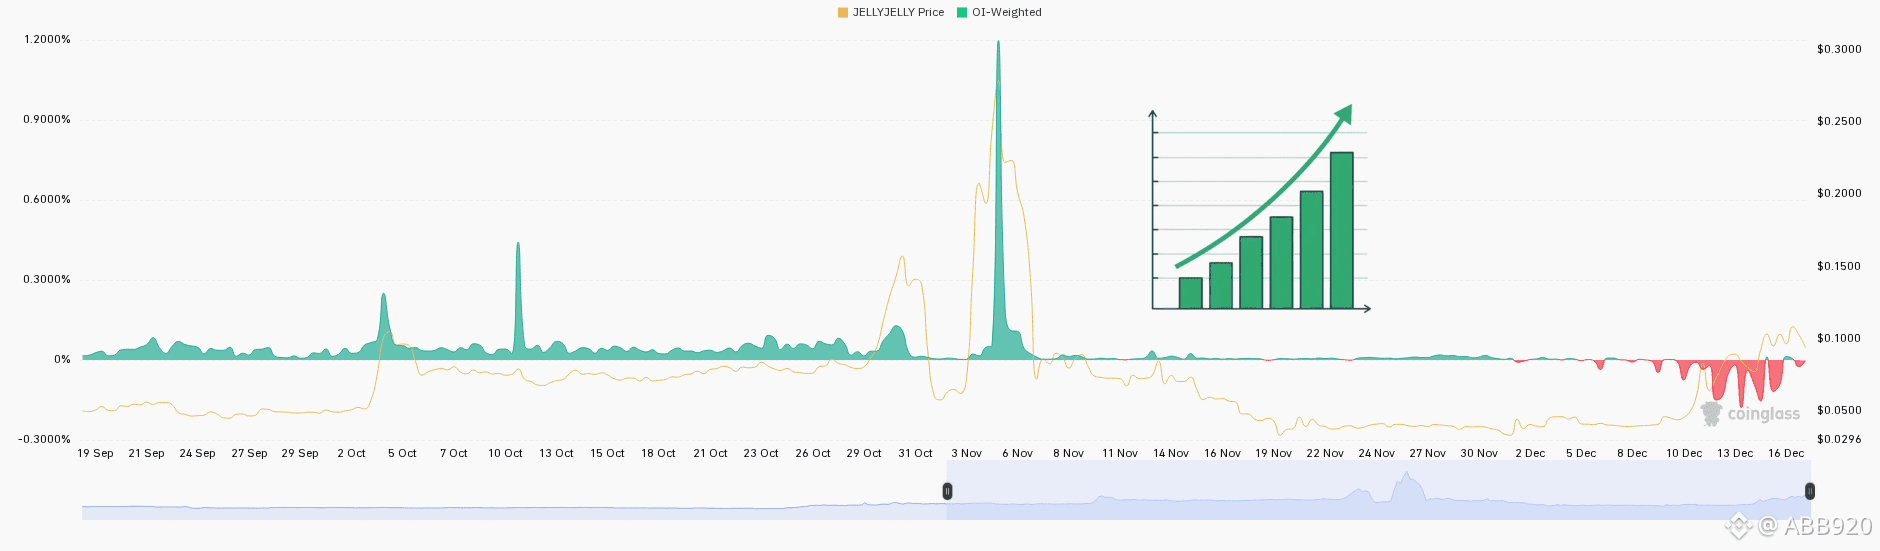Click the 19 Sep date axis label

96,453
